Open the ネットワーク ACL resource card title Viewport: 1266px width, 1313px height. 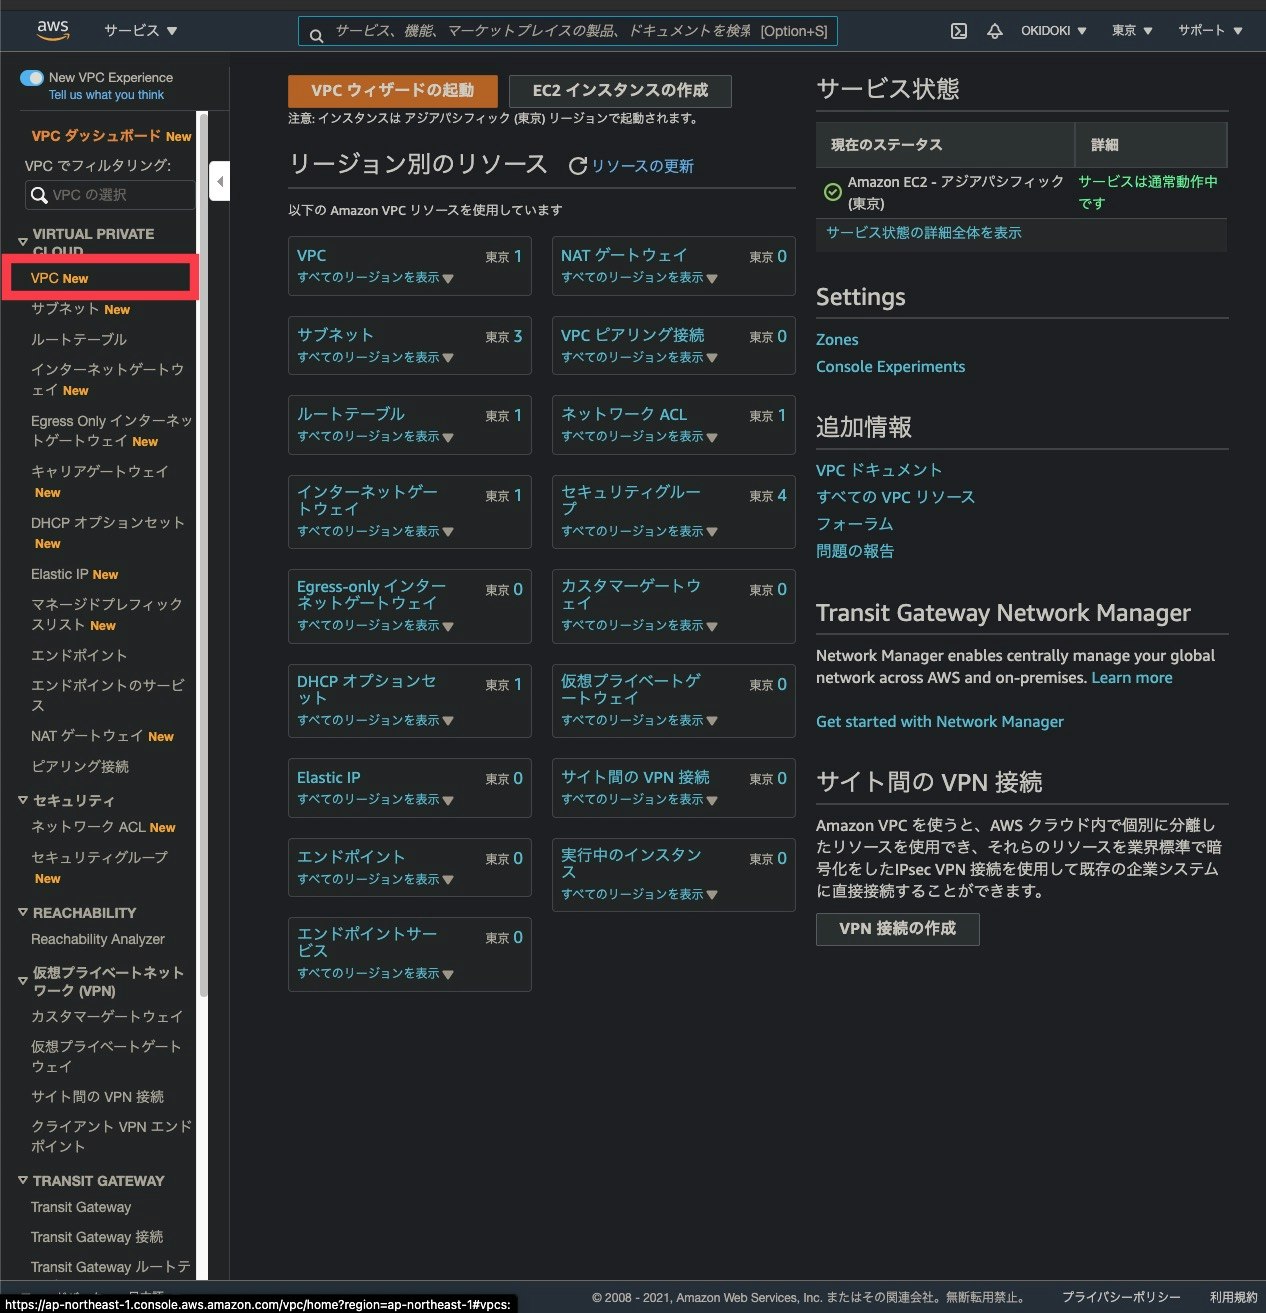tap(624, 414)
